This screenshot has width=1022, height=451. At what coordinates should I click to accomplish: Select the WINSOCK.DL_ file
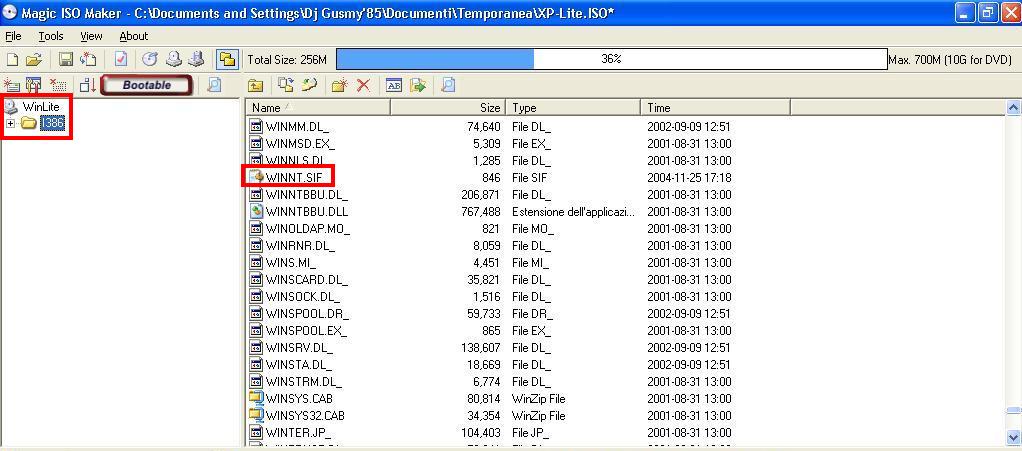(x=303, y=297)
